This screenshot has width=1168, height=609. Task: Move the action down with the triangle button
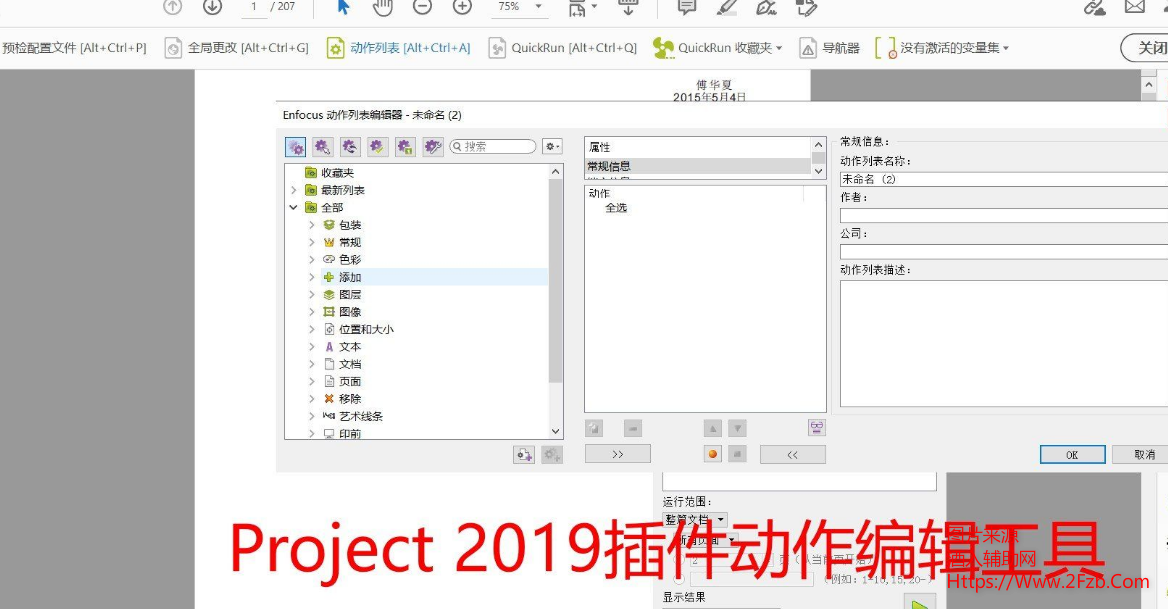(737, 428)
